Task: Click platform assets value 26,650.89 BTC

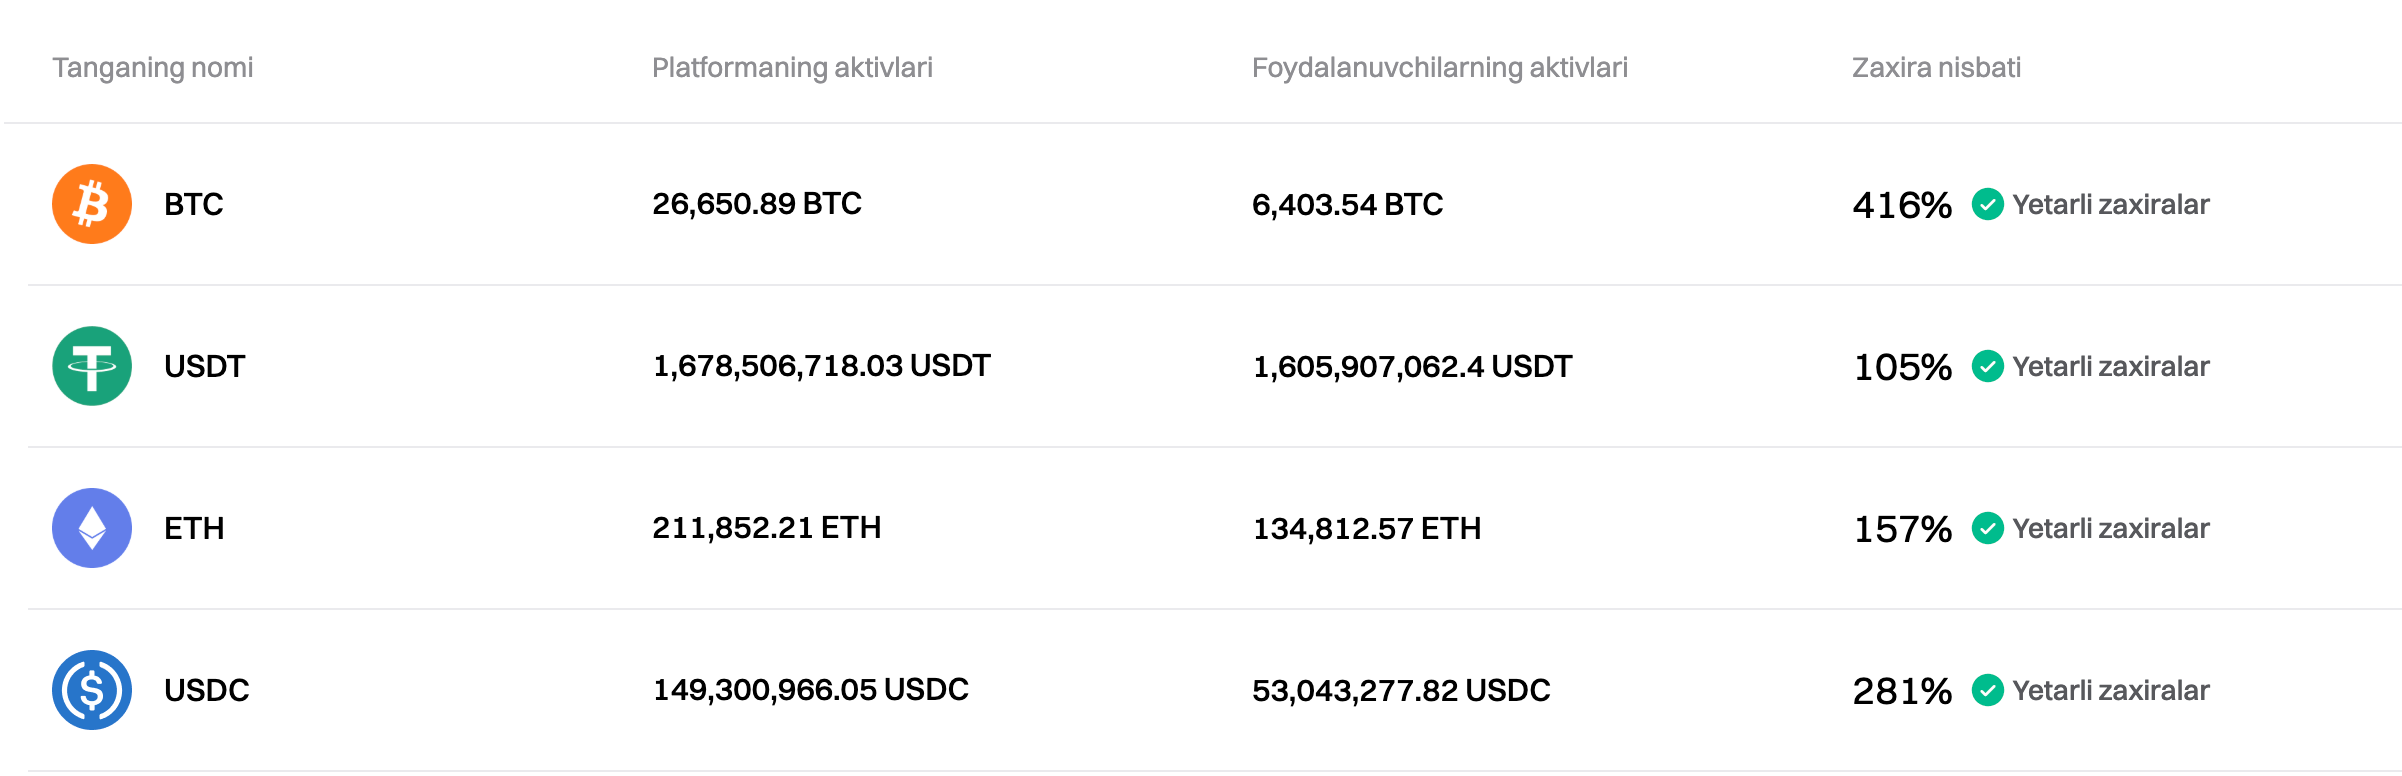Action: 757,204
